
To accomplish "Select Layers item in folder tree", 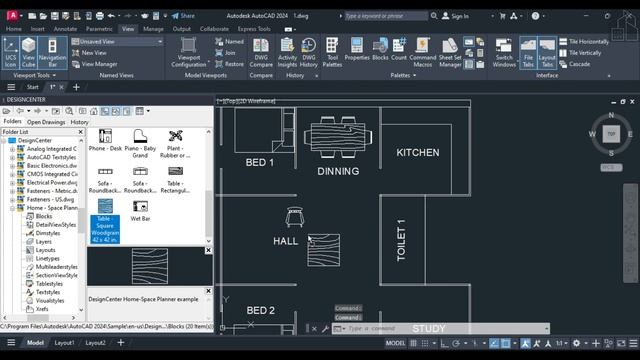I will click(x=43, y=242).
